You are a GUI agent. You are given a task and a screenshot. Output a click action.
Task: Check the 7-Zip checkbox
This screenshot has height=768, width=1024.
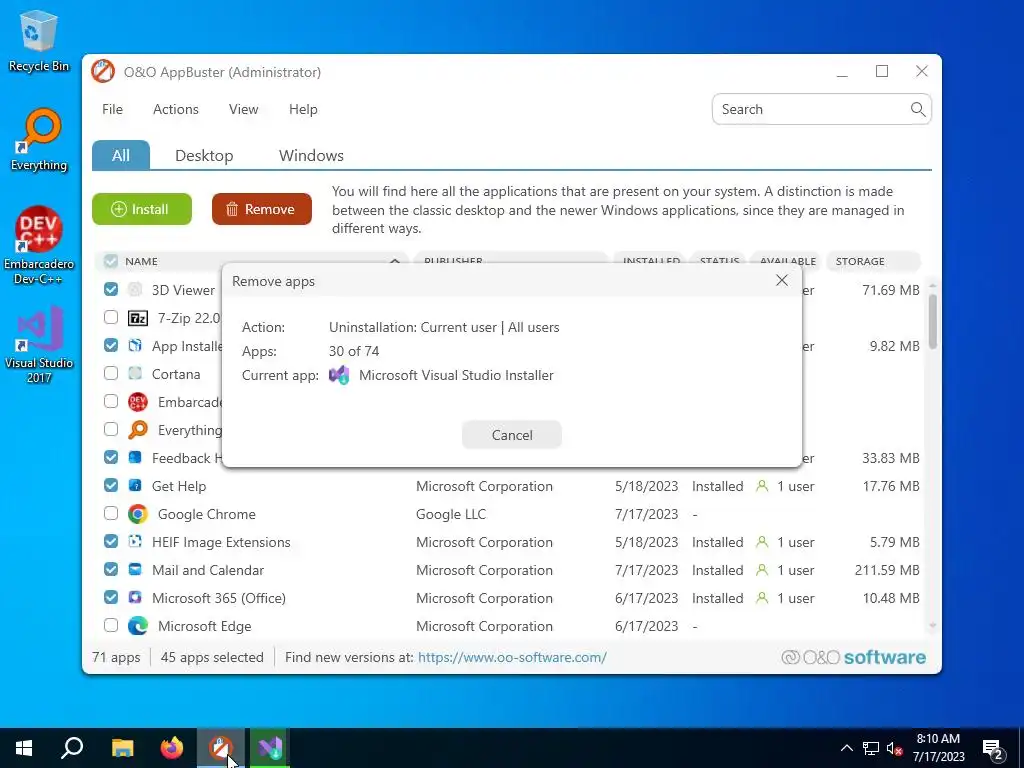tap(111, 317)
